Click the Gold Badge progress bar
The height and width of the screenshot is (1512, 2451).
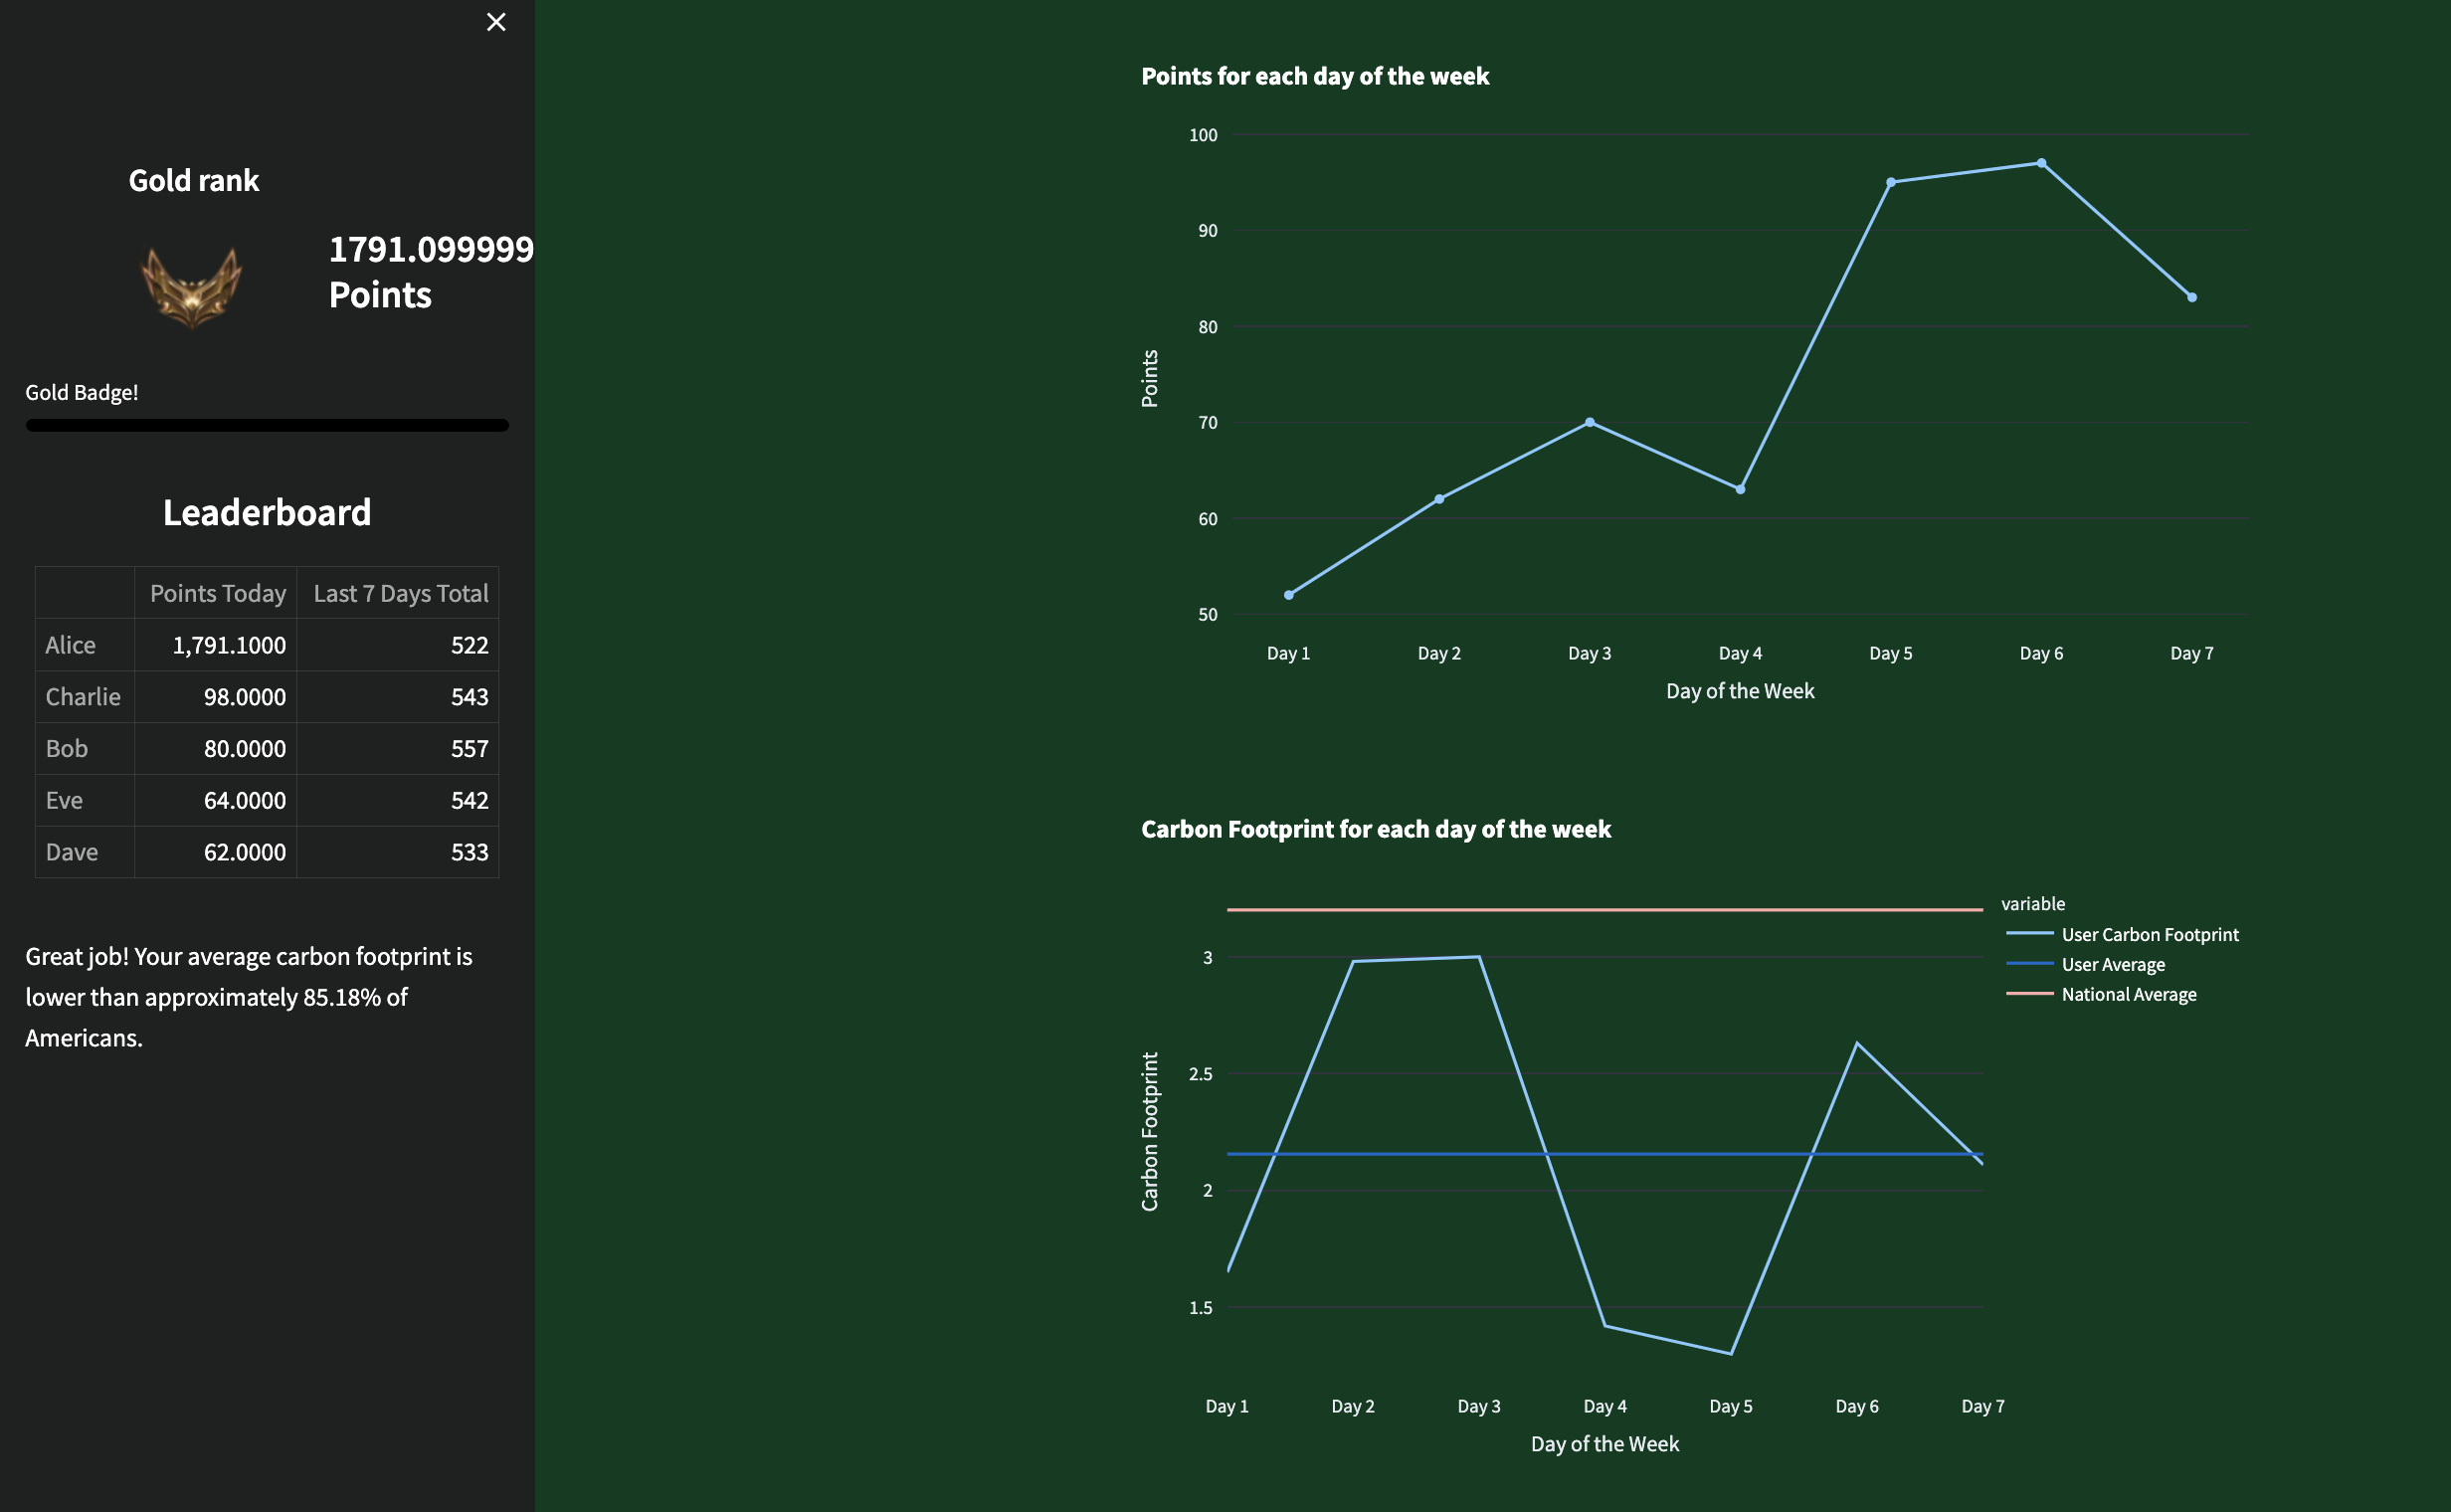coord(267,425)
